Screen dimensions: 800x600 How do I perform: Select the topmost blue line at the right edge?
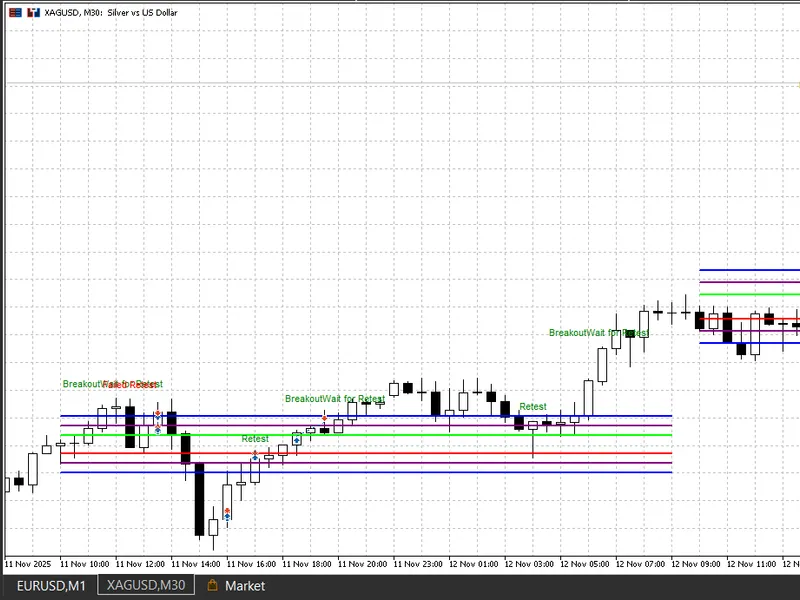tap(749, 270)
